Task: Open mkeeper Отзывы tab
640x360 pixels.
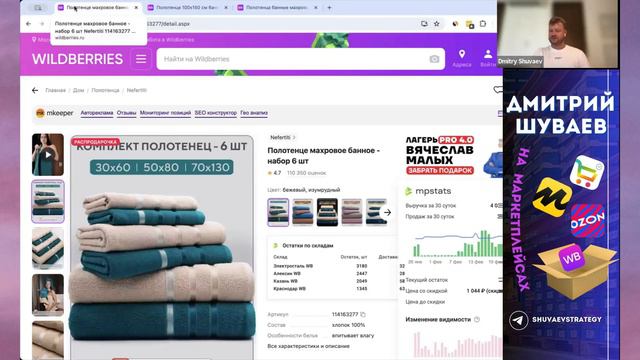Action: 127,113
